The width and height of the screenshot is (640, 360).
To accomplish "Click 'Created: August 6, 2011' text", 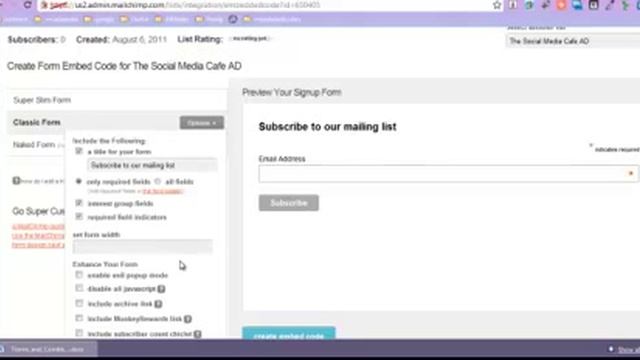I will coord(121,40).
